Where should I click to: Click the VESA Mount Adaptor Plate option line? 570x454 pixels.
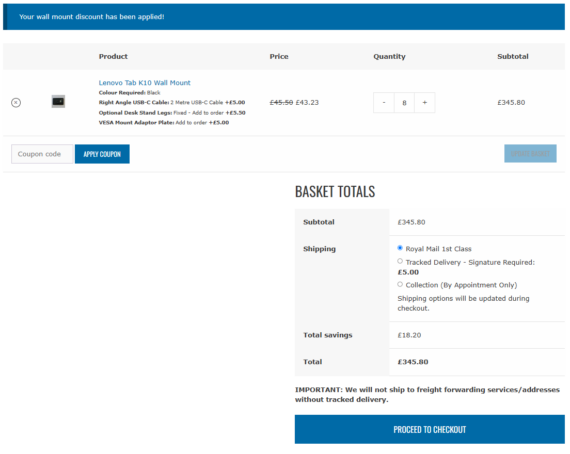click(x=164, y=122)
